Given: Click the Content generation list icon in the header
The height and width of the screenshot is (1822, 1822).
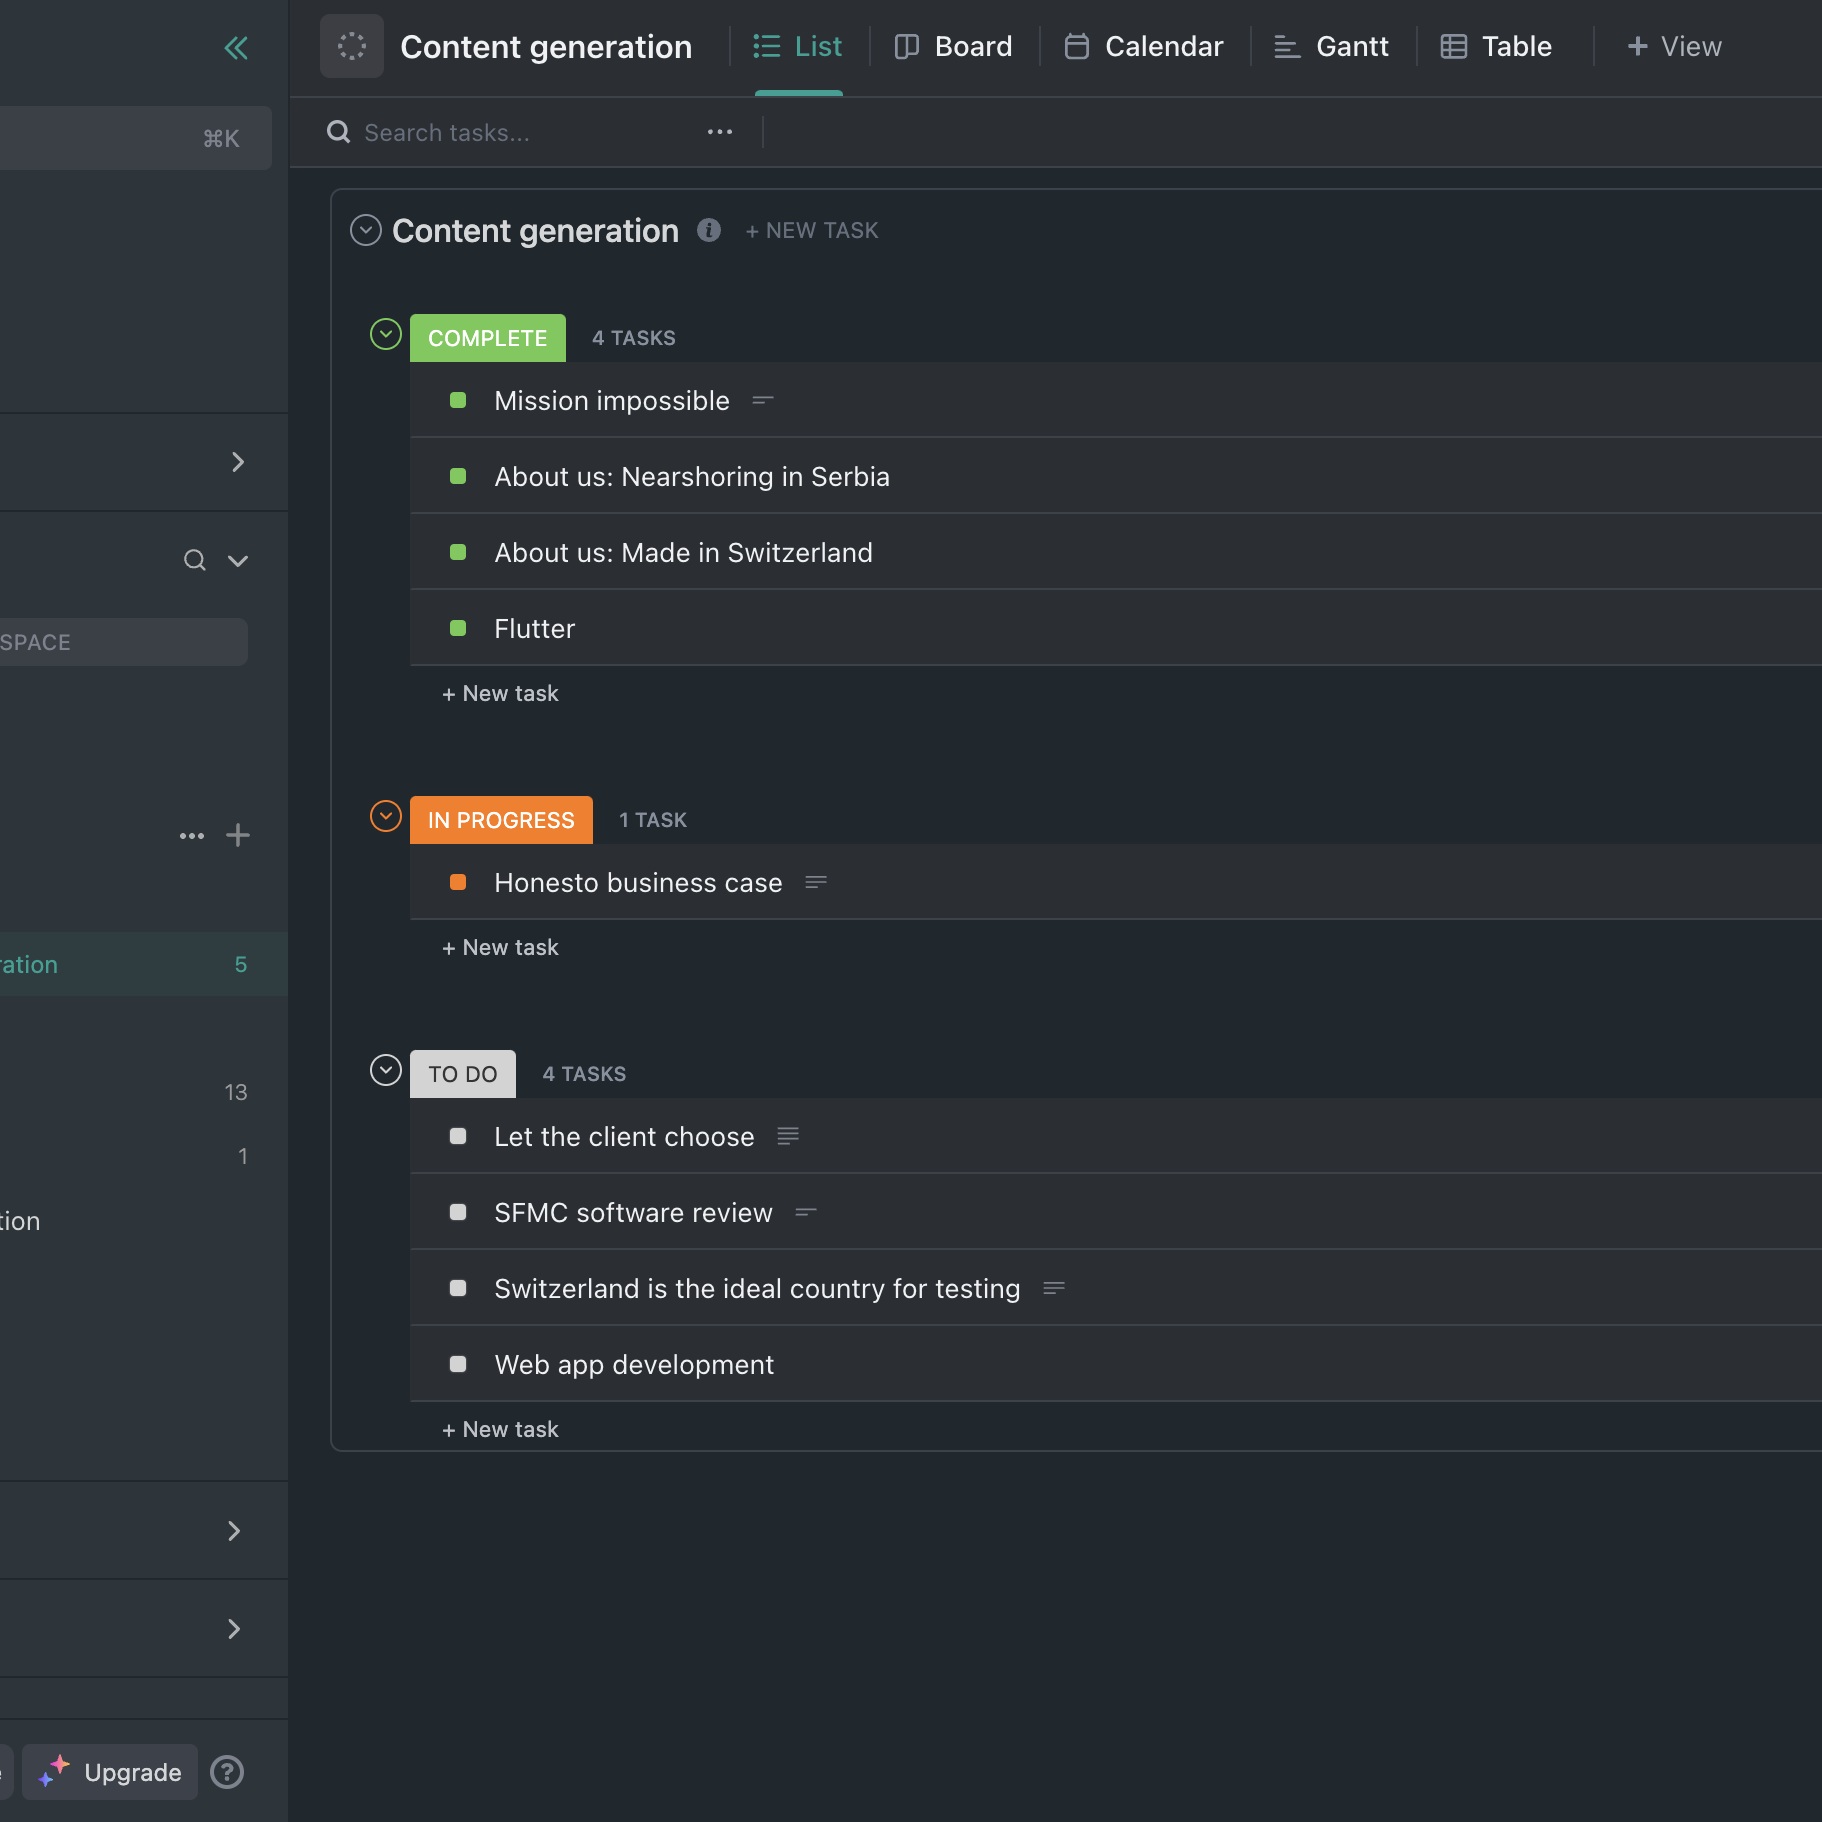Looking at the screenshot, I should click(x=352, y=46).
